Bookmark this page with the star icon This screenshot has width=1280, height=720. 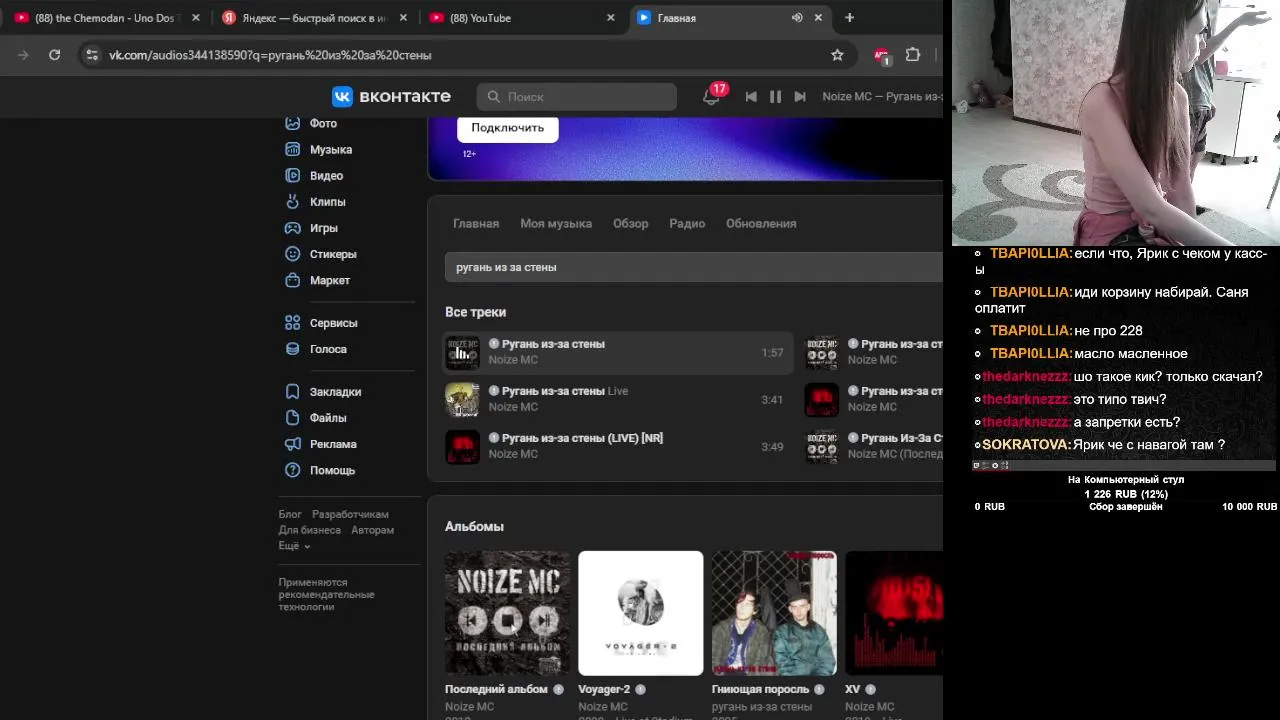click(x=838, y=55)
